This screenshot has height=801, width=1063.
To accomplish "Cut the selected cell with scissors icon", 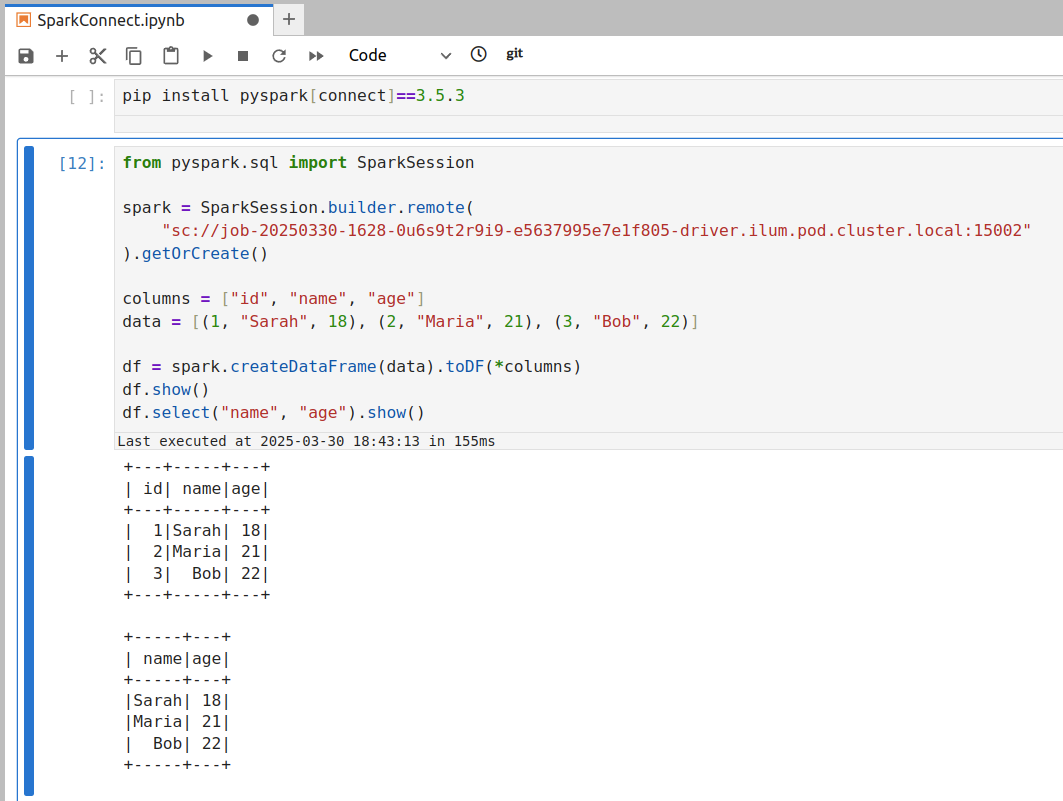I will coord(97,55).
